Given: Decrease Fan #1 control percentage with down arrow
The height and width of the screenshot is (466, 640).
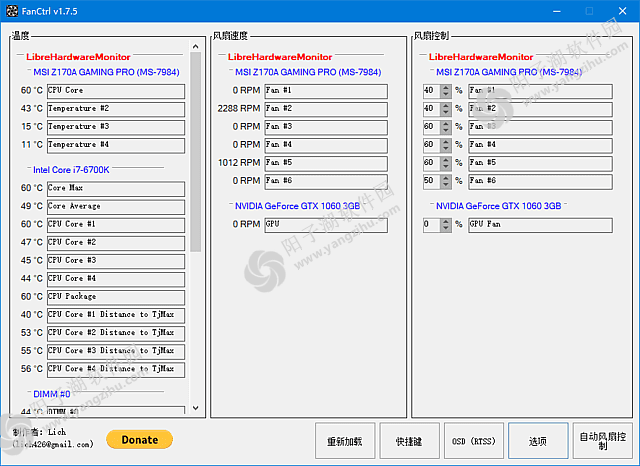Looking at the screenshot, I should (446, 94).
